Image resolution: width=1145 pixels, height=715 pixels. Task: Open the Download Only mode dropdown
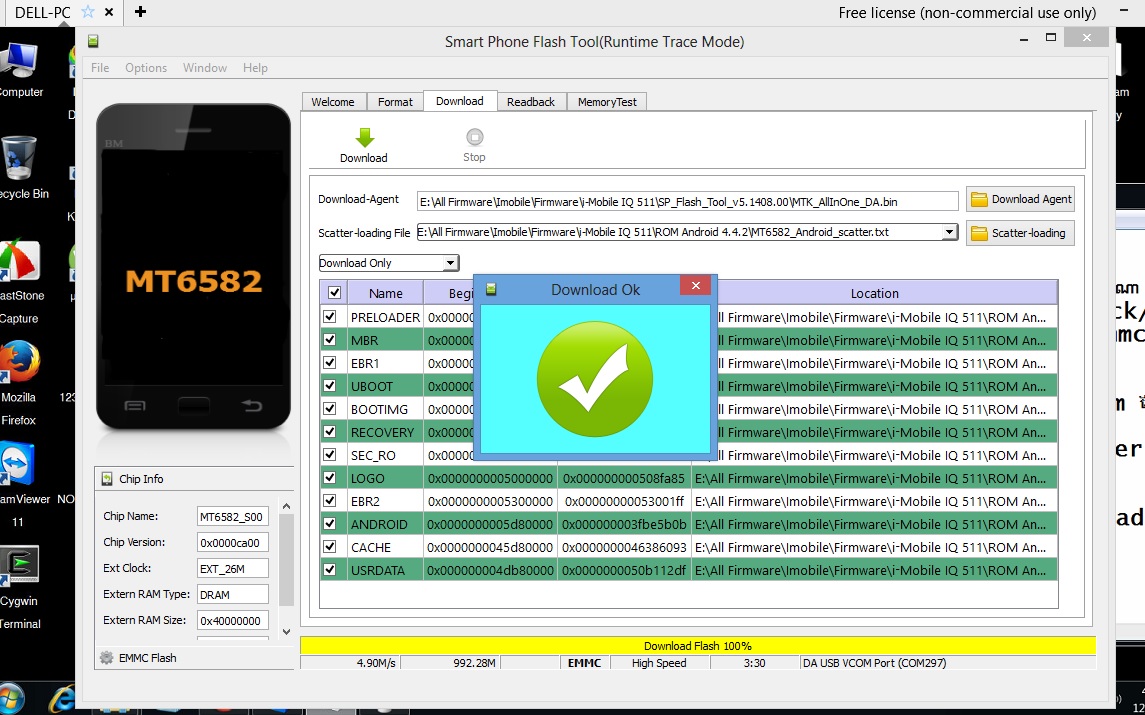point(388,263)
